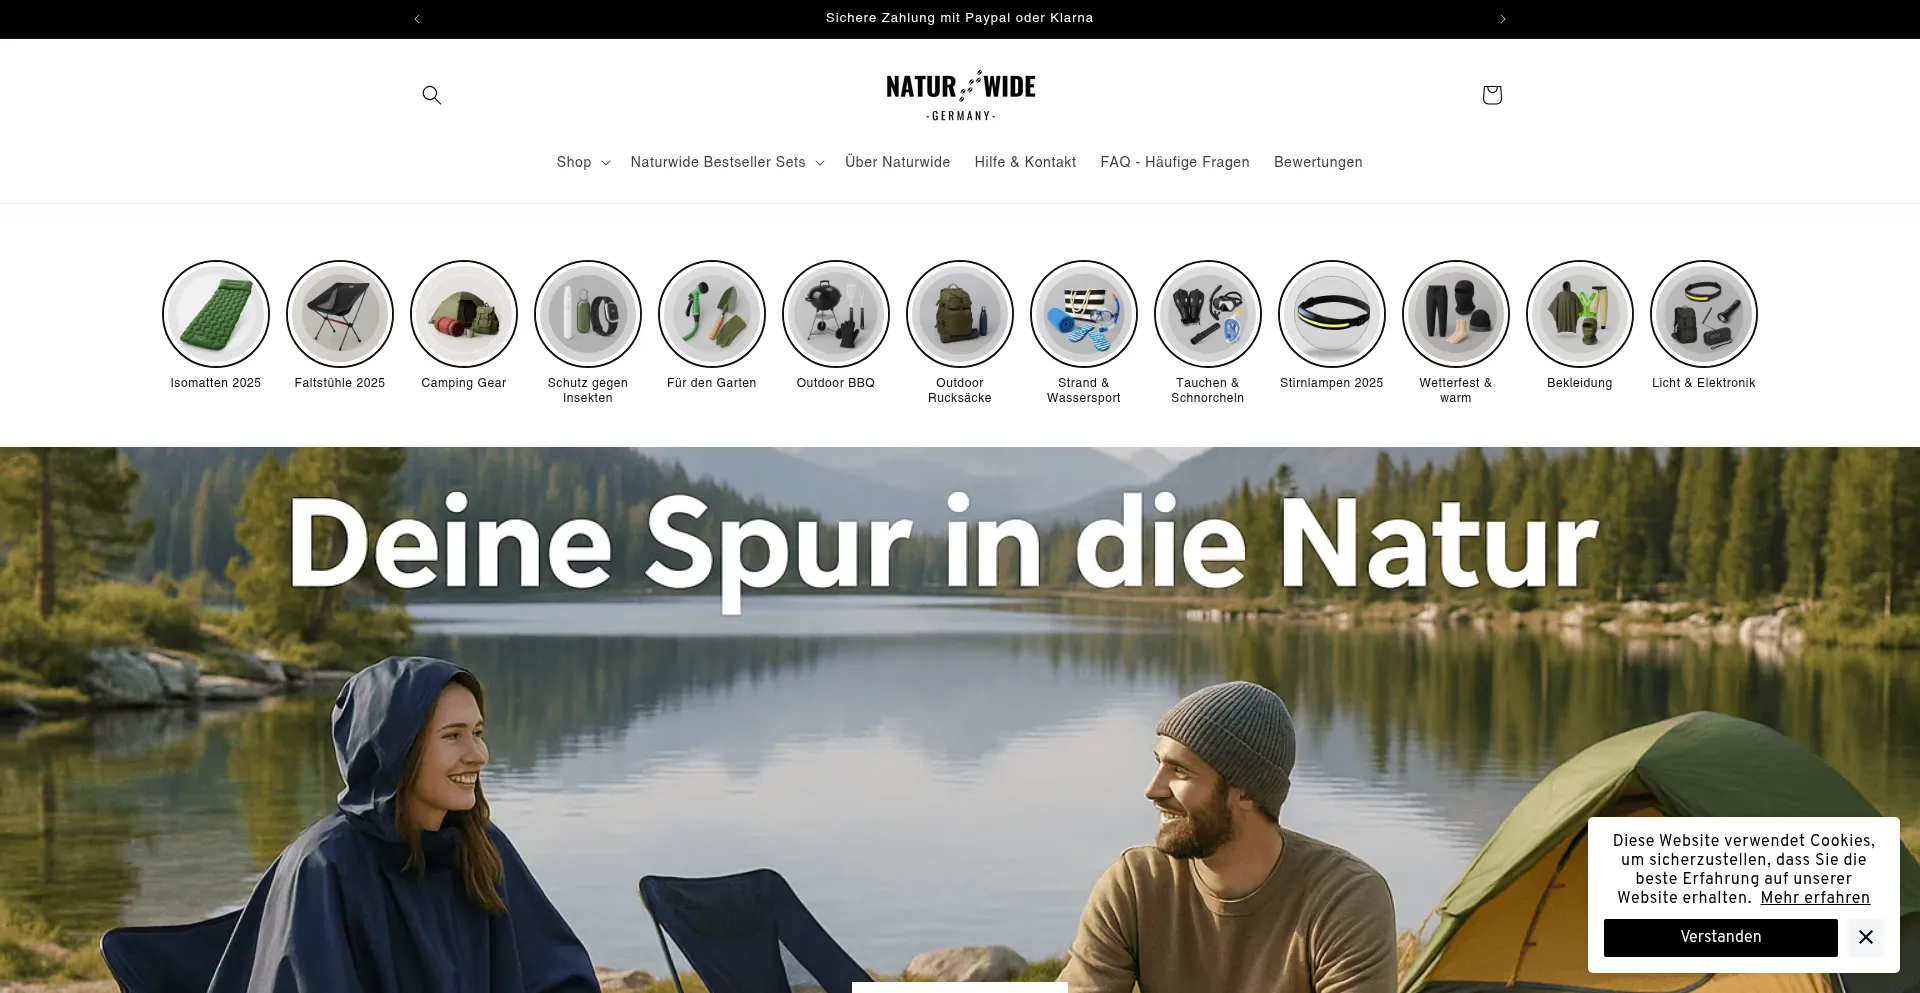1920x993 pixels.
Task: Open the shopping cart icon
Action: coord(1491,95)
